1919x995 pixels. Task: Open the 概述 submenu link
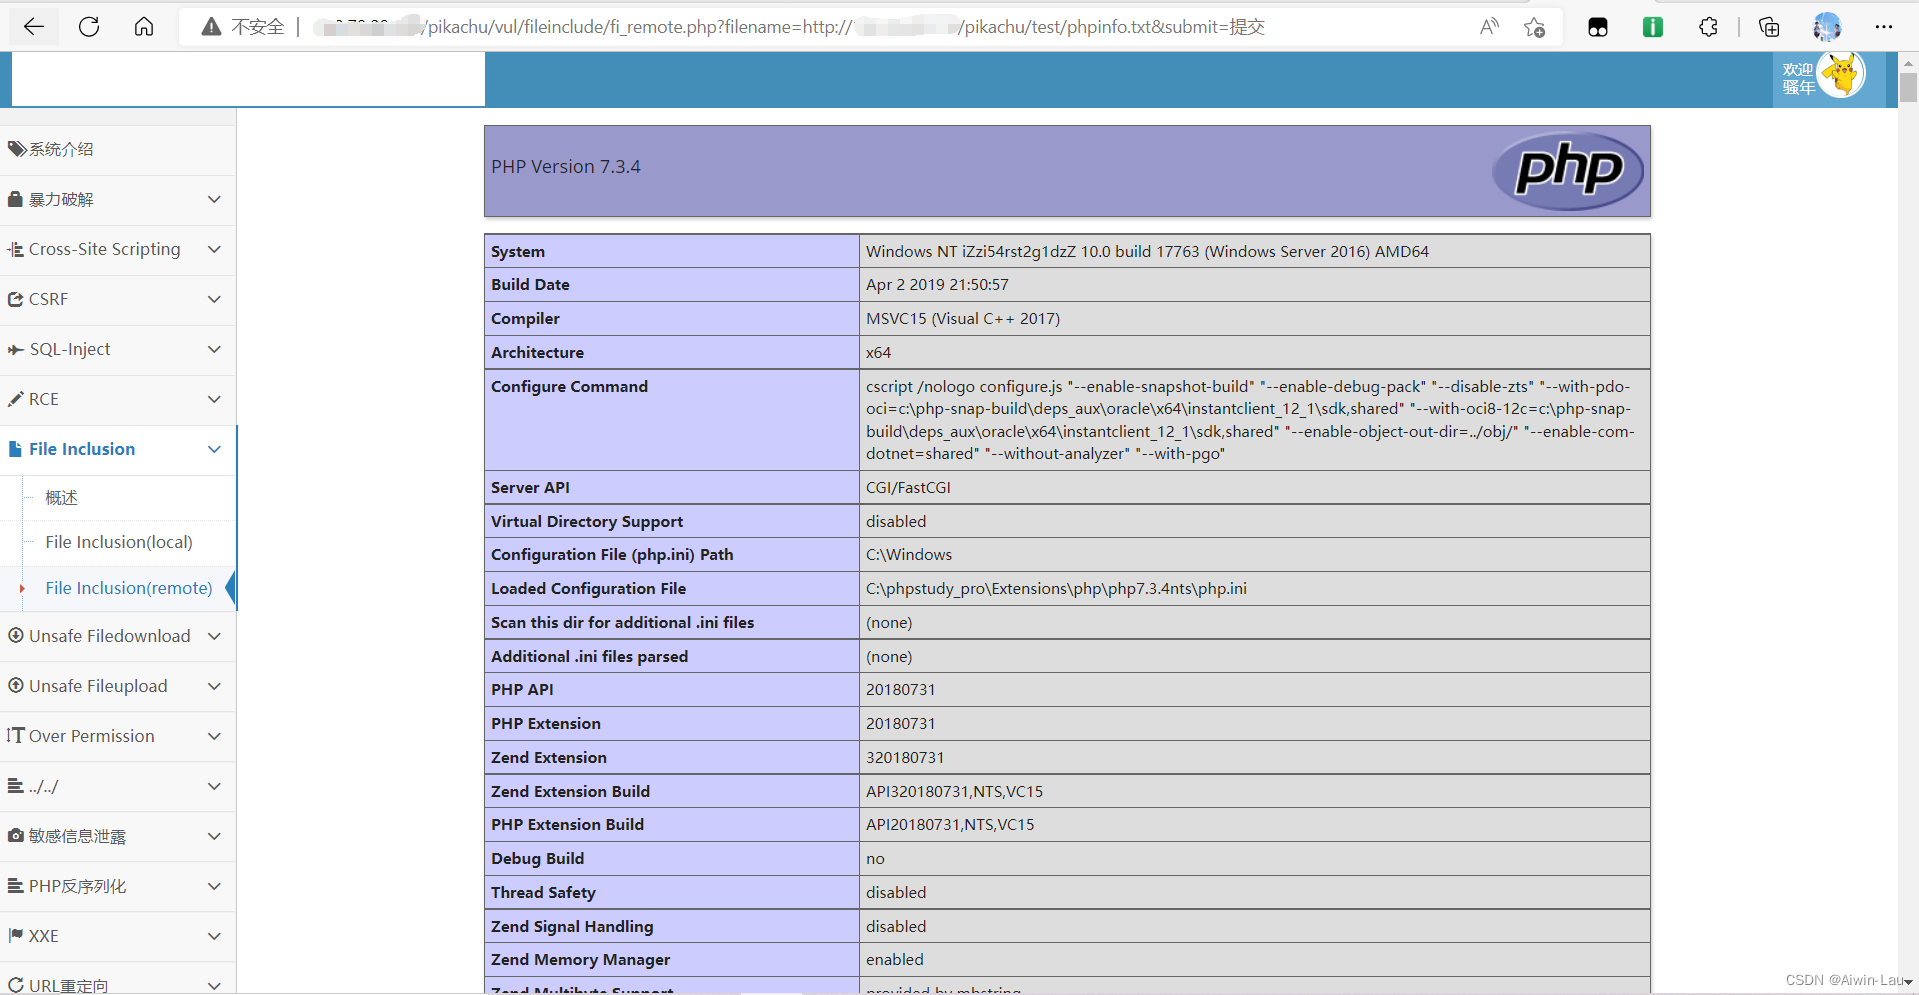click(x=61, y=497)
